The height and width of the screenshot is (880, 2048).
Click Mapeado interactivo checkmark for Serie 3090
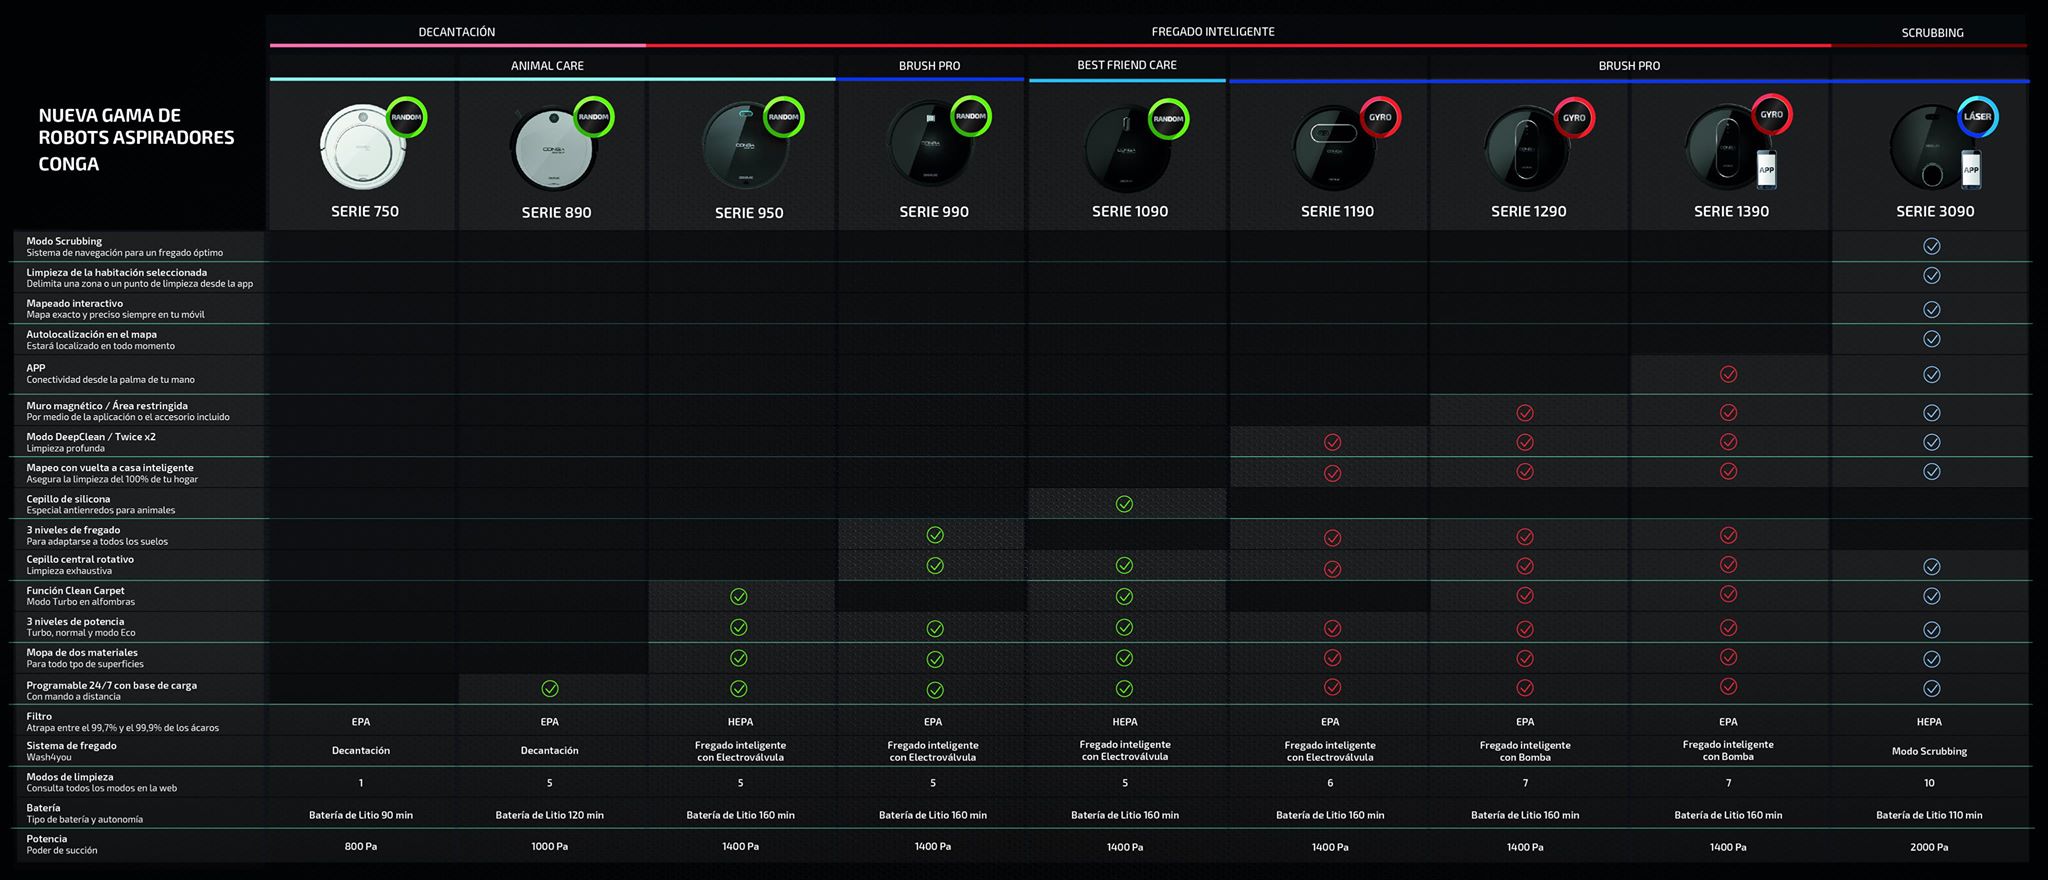[1932, 309]
